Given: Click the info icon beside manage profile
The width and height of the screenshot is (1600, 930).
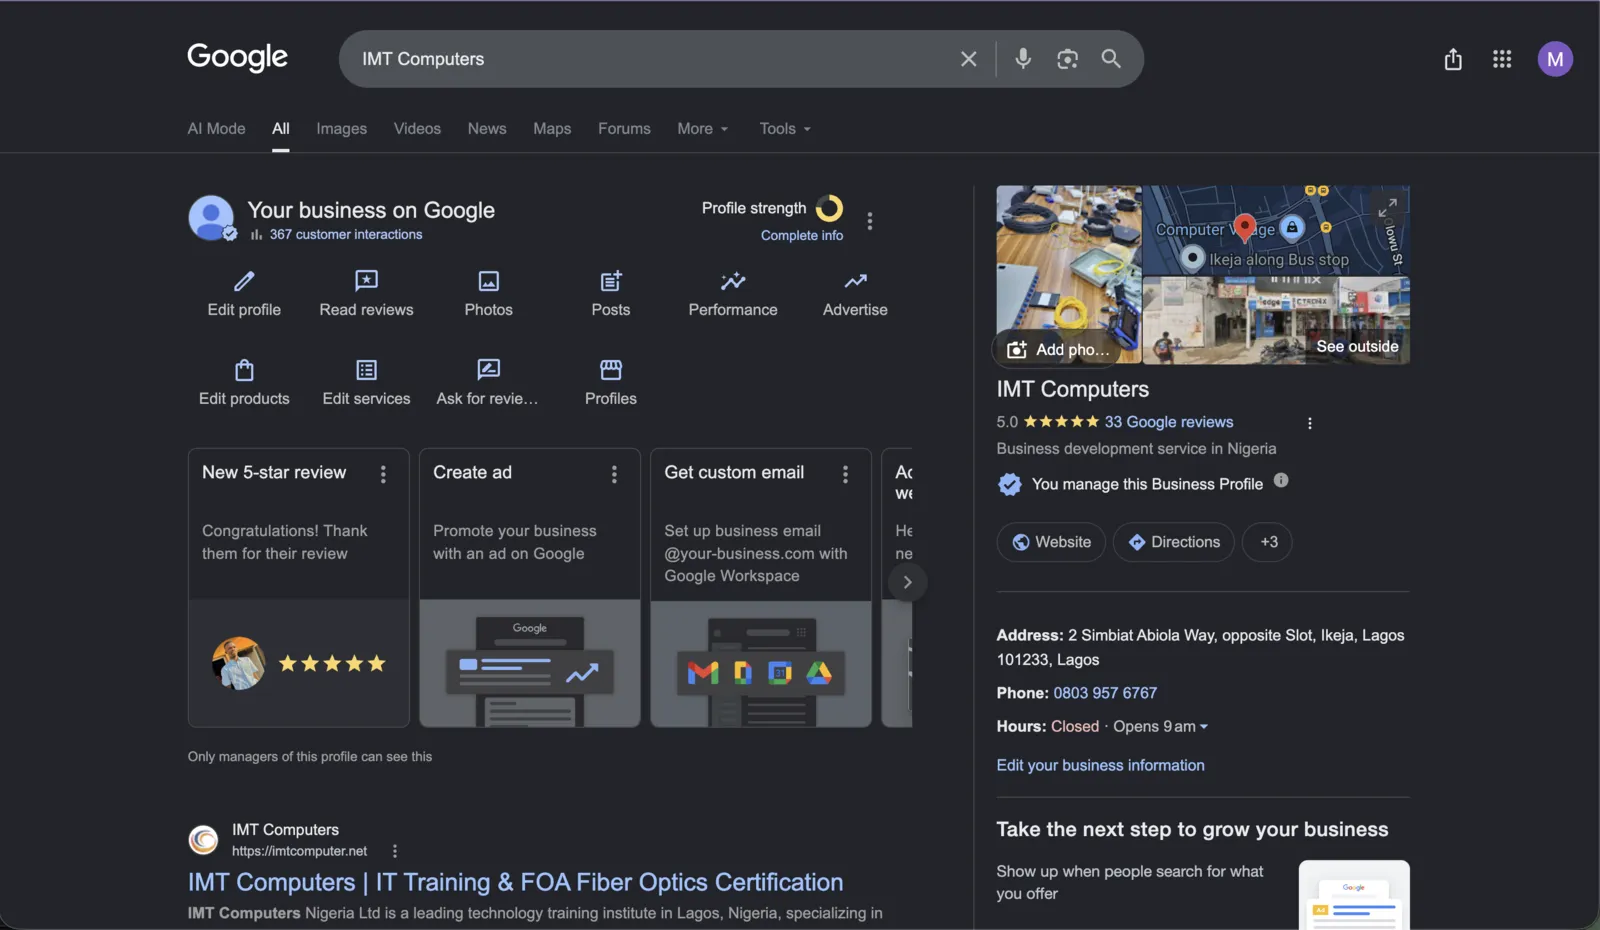Looking at the screenshot, I should tap(1281, 481).
